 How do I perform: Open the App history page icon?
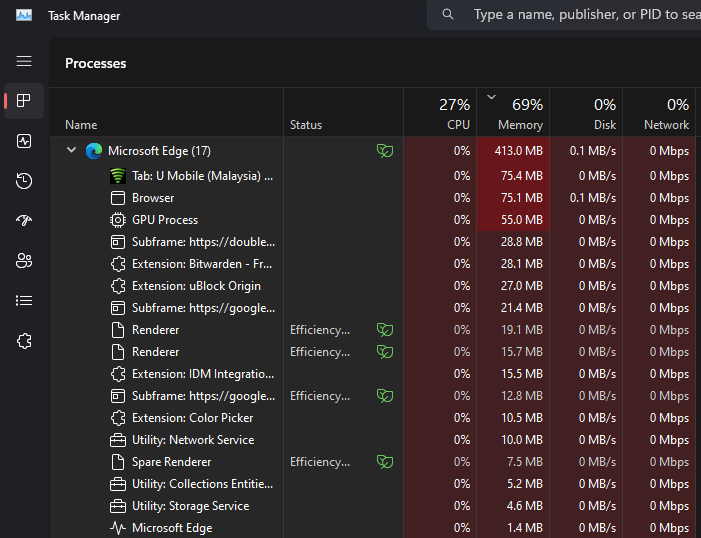tap(24, 181)
